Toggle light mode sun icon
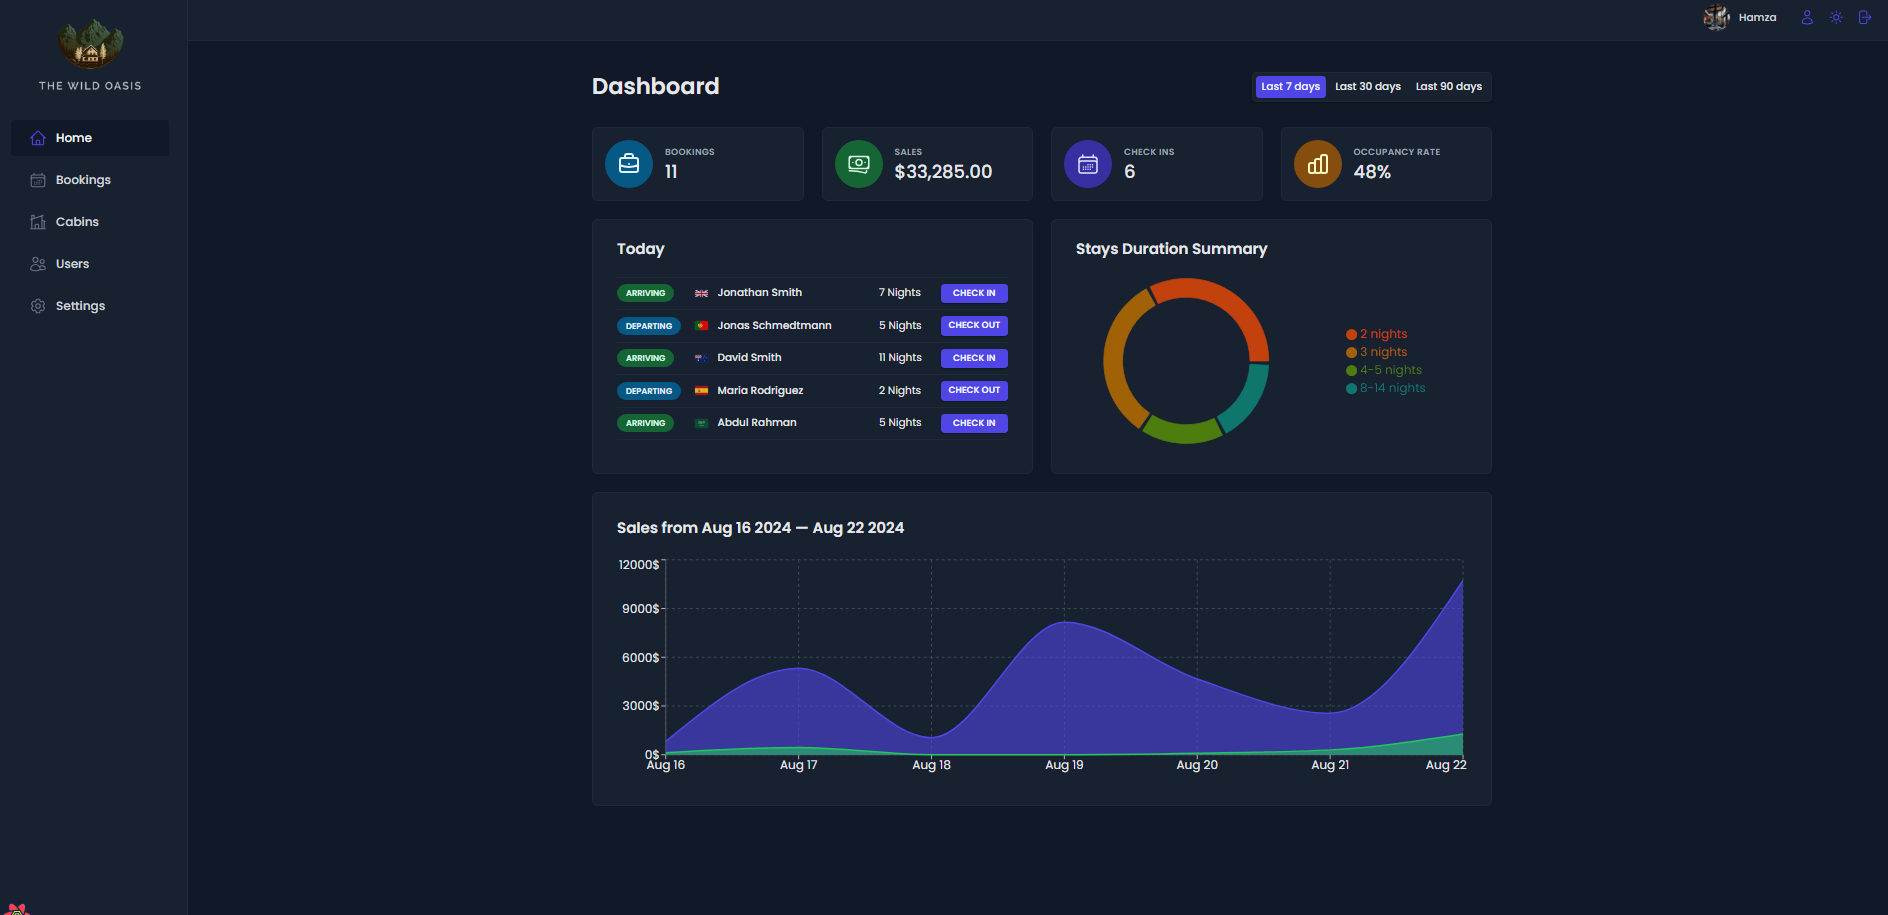Screen dimensions: 1888x915 point(1836,17)
